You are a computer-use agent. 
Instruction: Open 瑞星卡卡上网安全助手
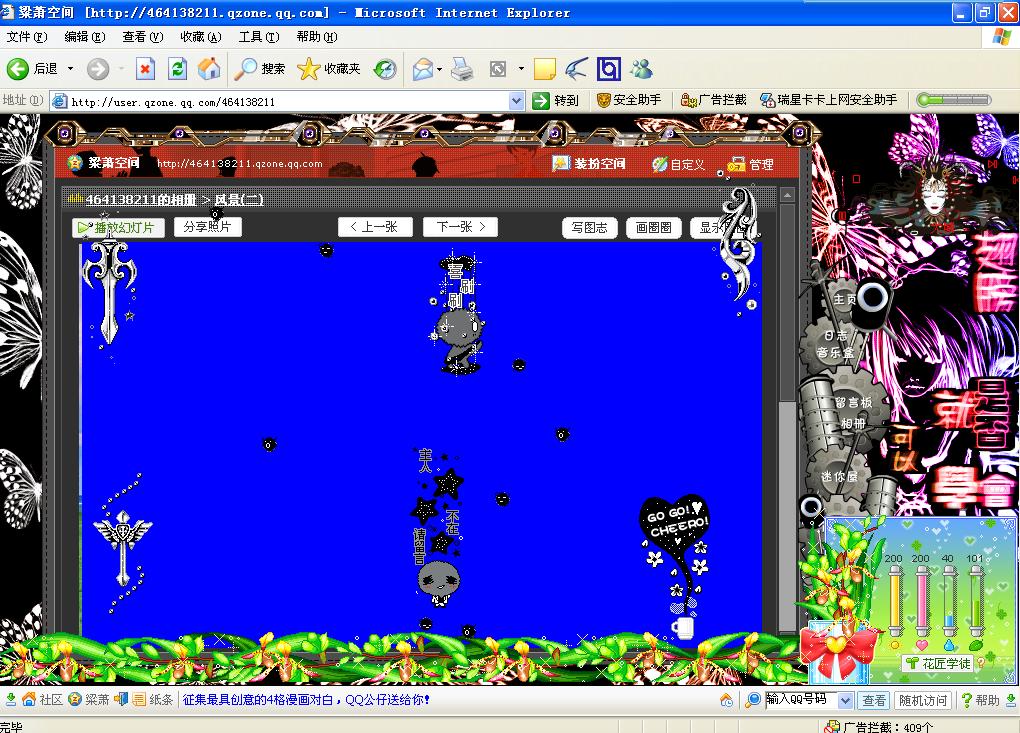pos(829,100)
